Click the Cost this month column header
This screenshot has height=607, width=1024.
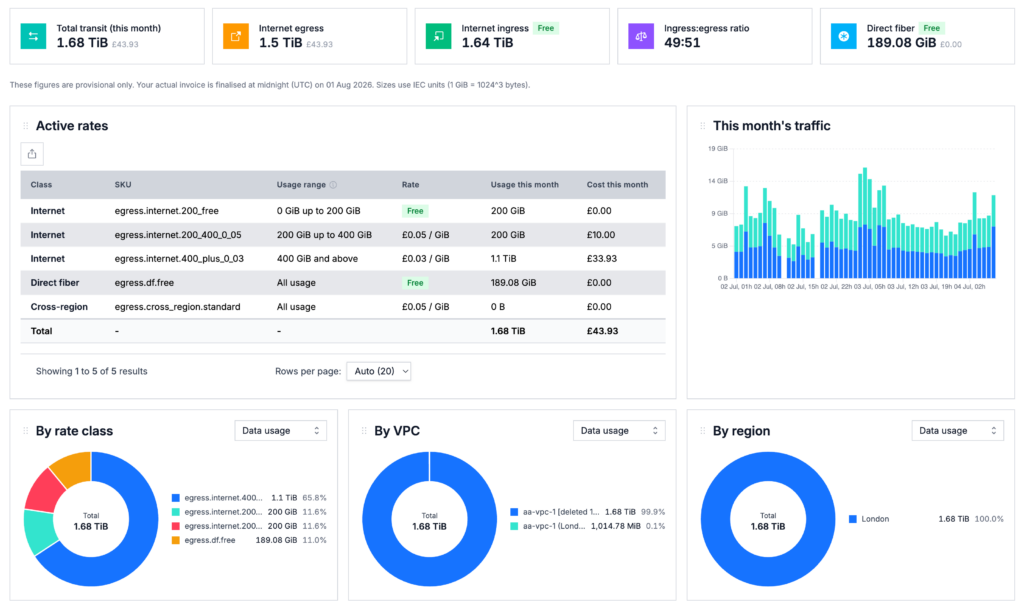(617, 185)
